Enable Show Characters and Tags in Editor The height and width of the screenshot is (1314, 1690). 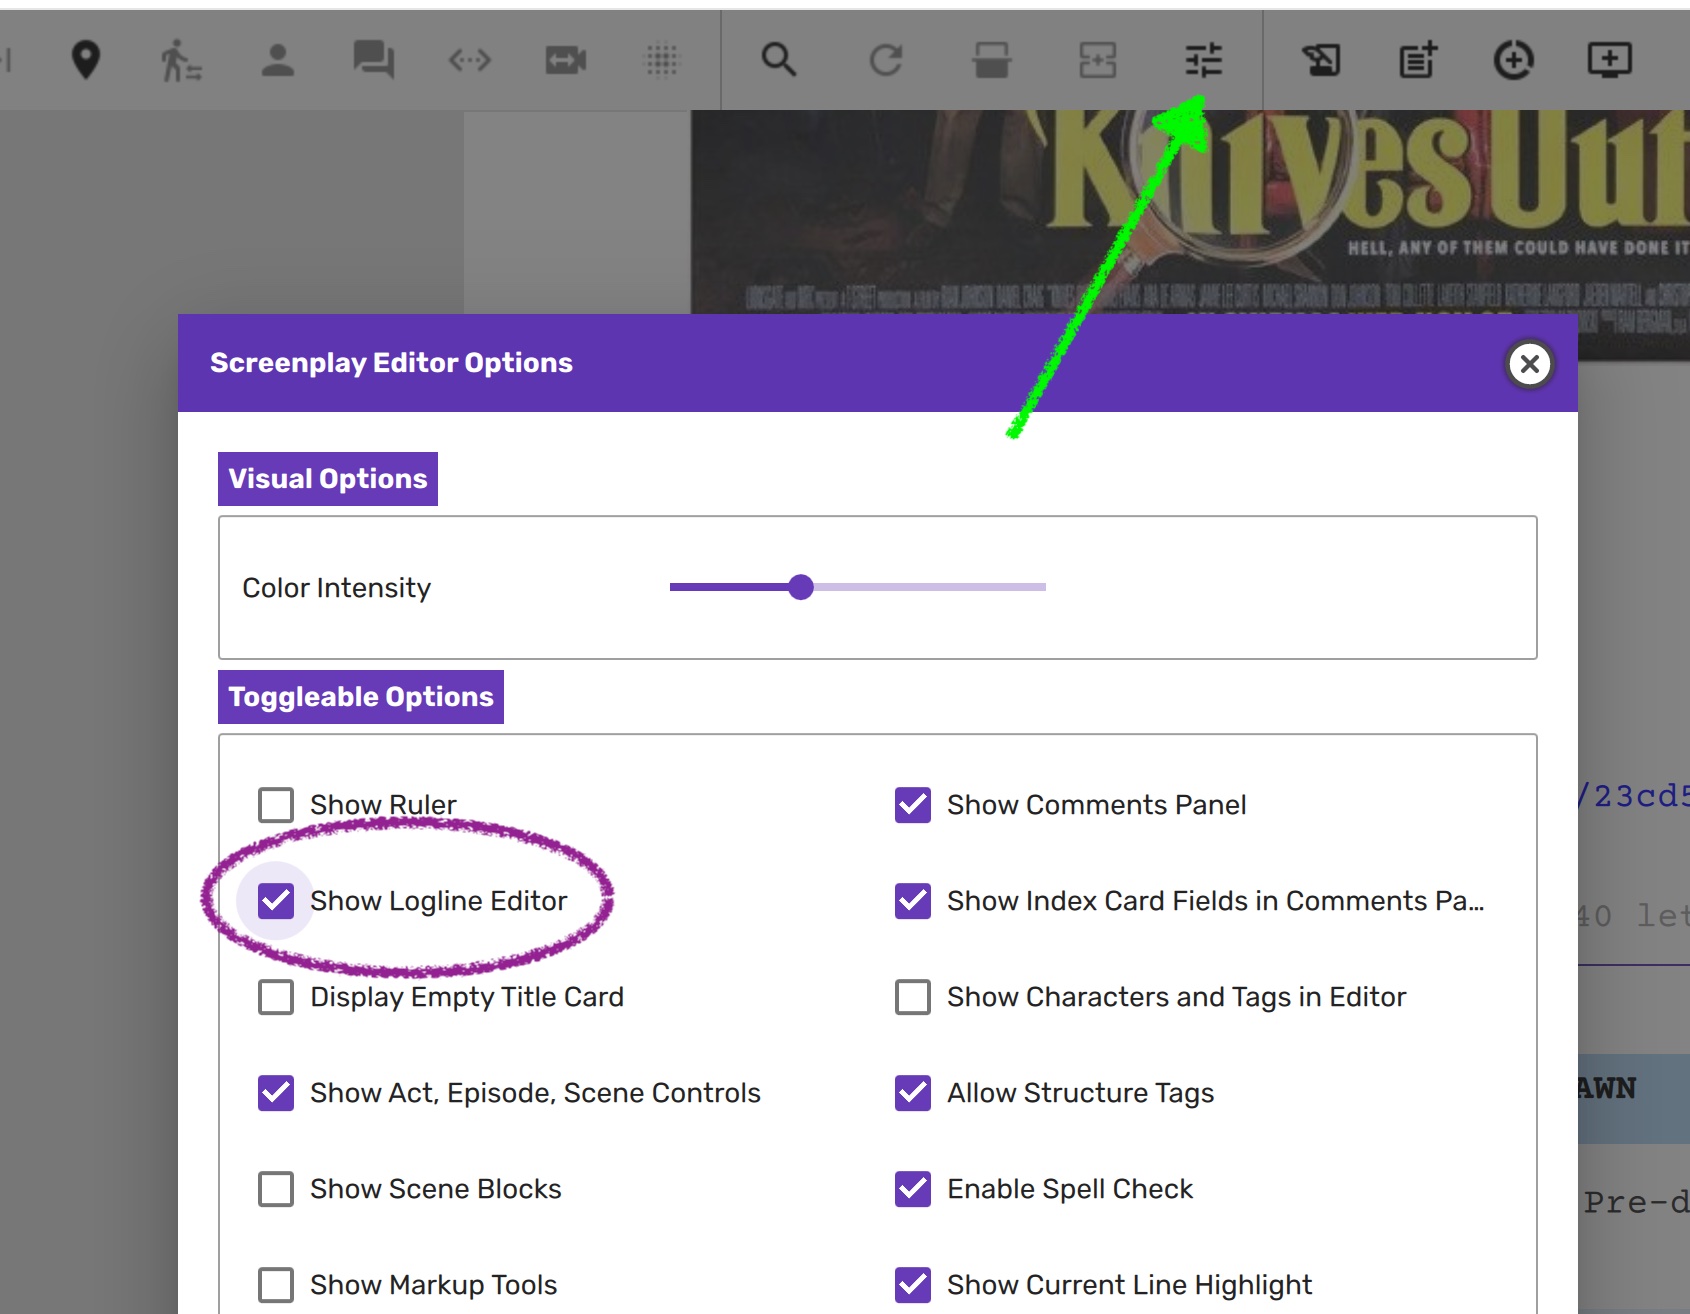point(913,997)
